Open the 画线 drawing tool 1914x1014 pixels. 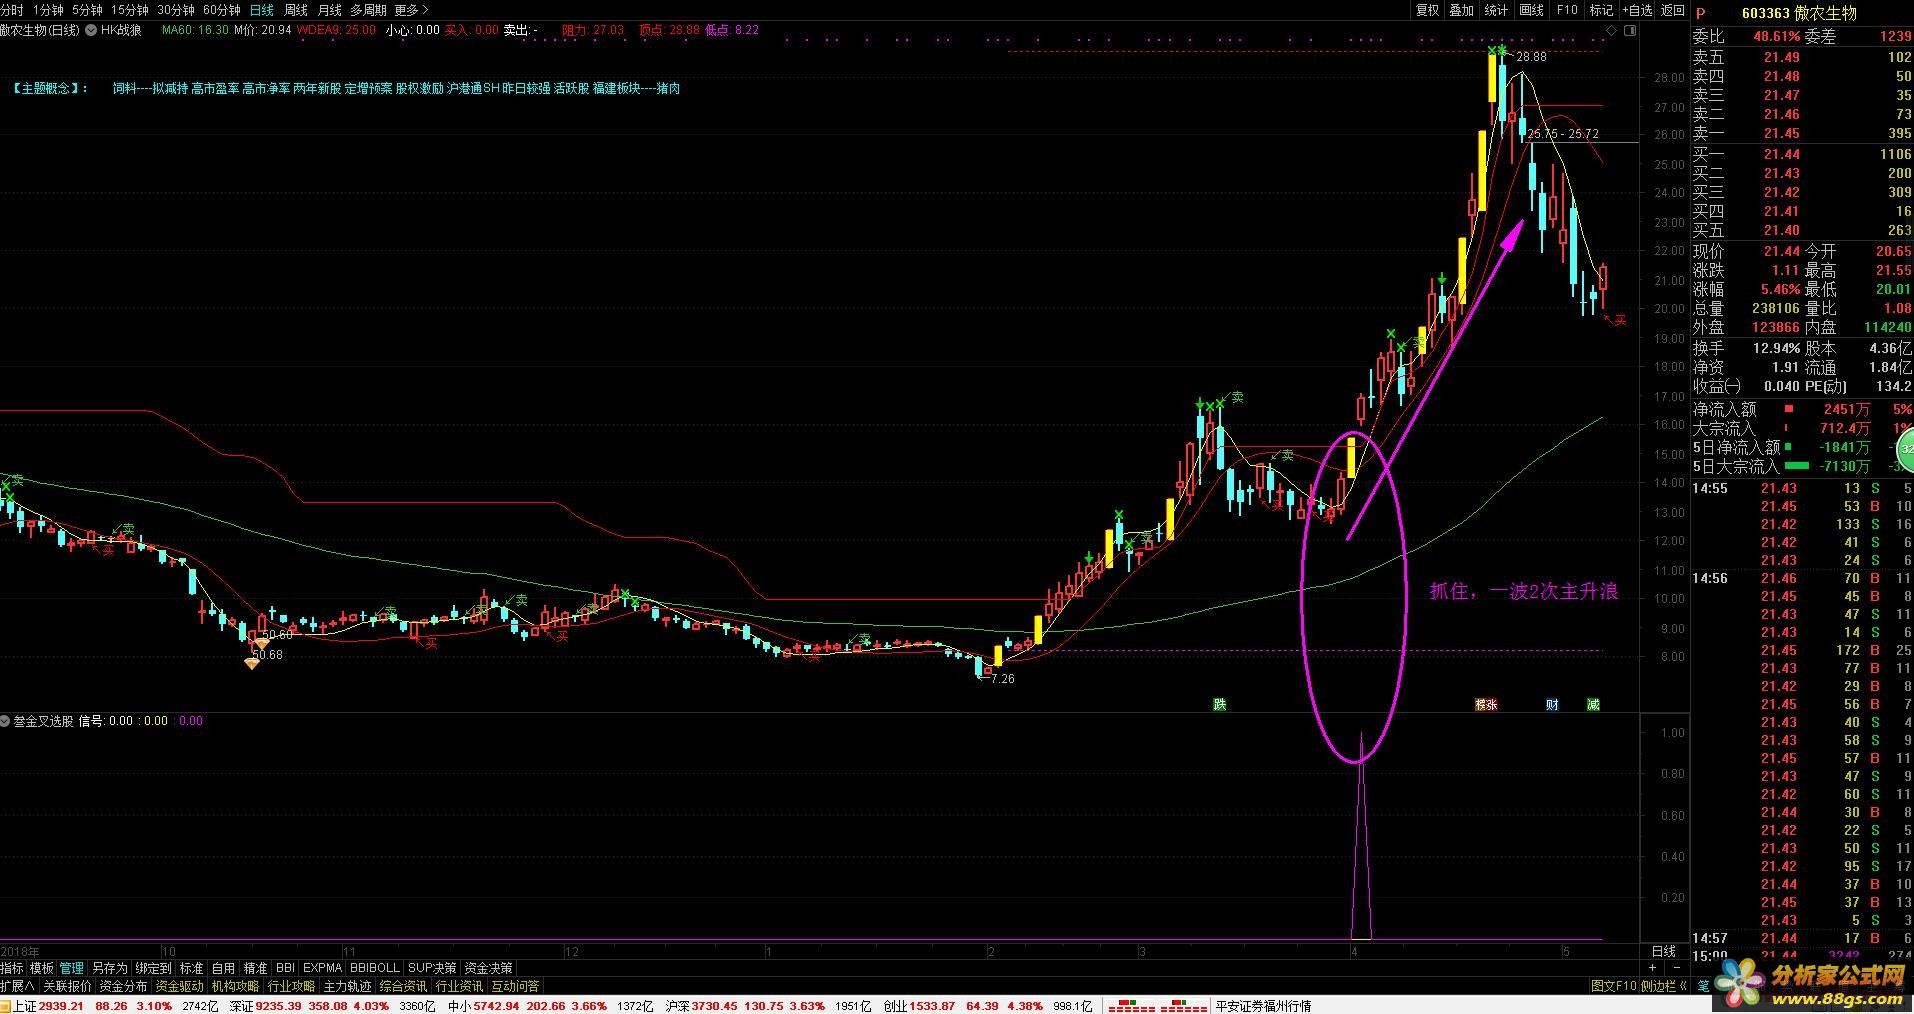1531,10
